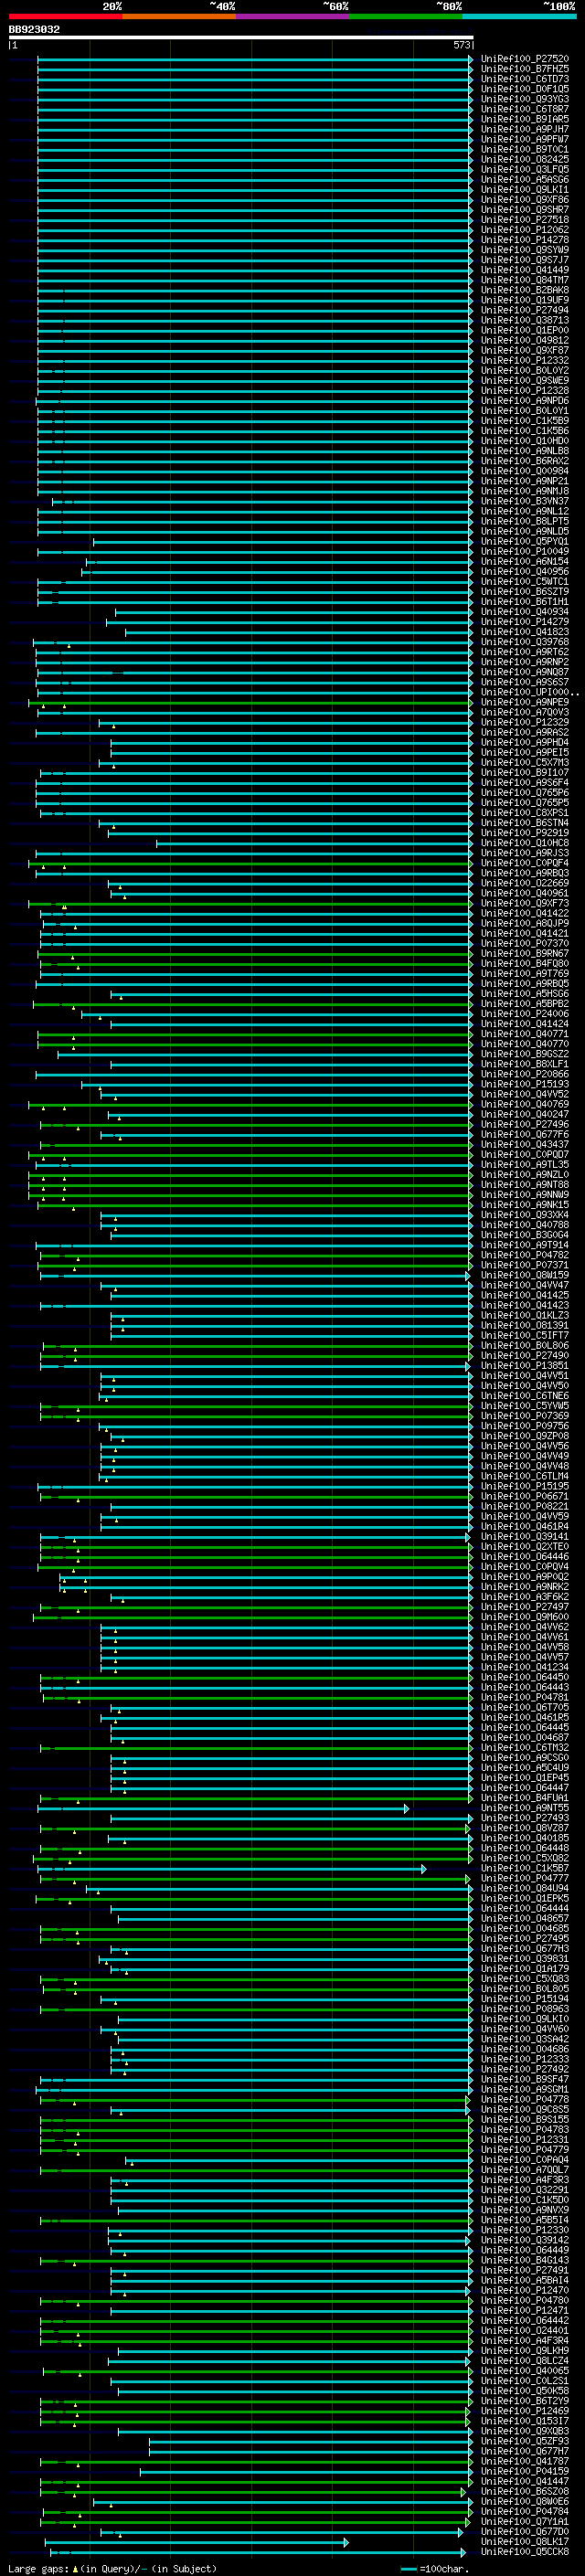Open hit UniRef100_B7FHZ5

tap(525, 69)
